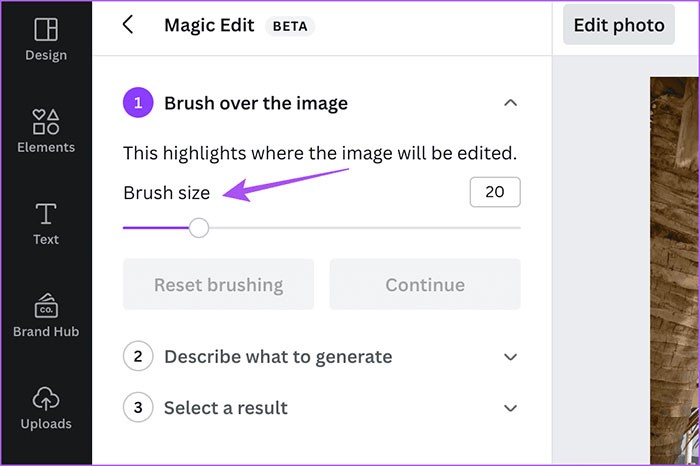Click the photo preview on the canvas

point(675,270)
